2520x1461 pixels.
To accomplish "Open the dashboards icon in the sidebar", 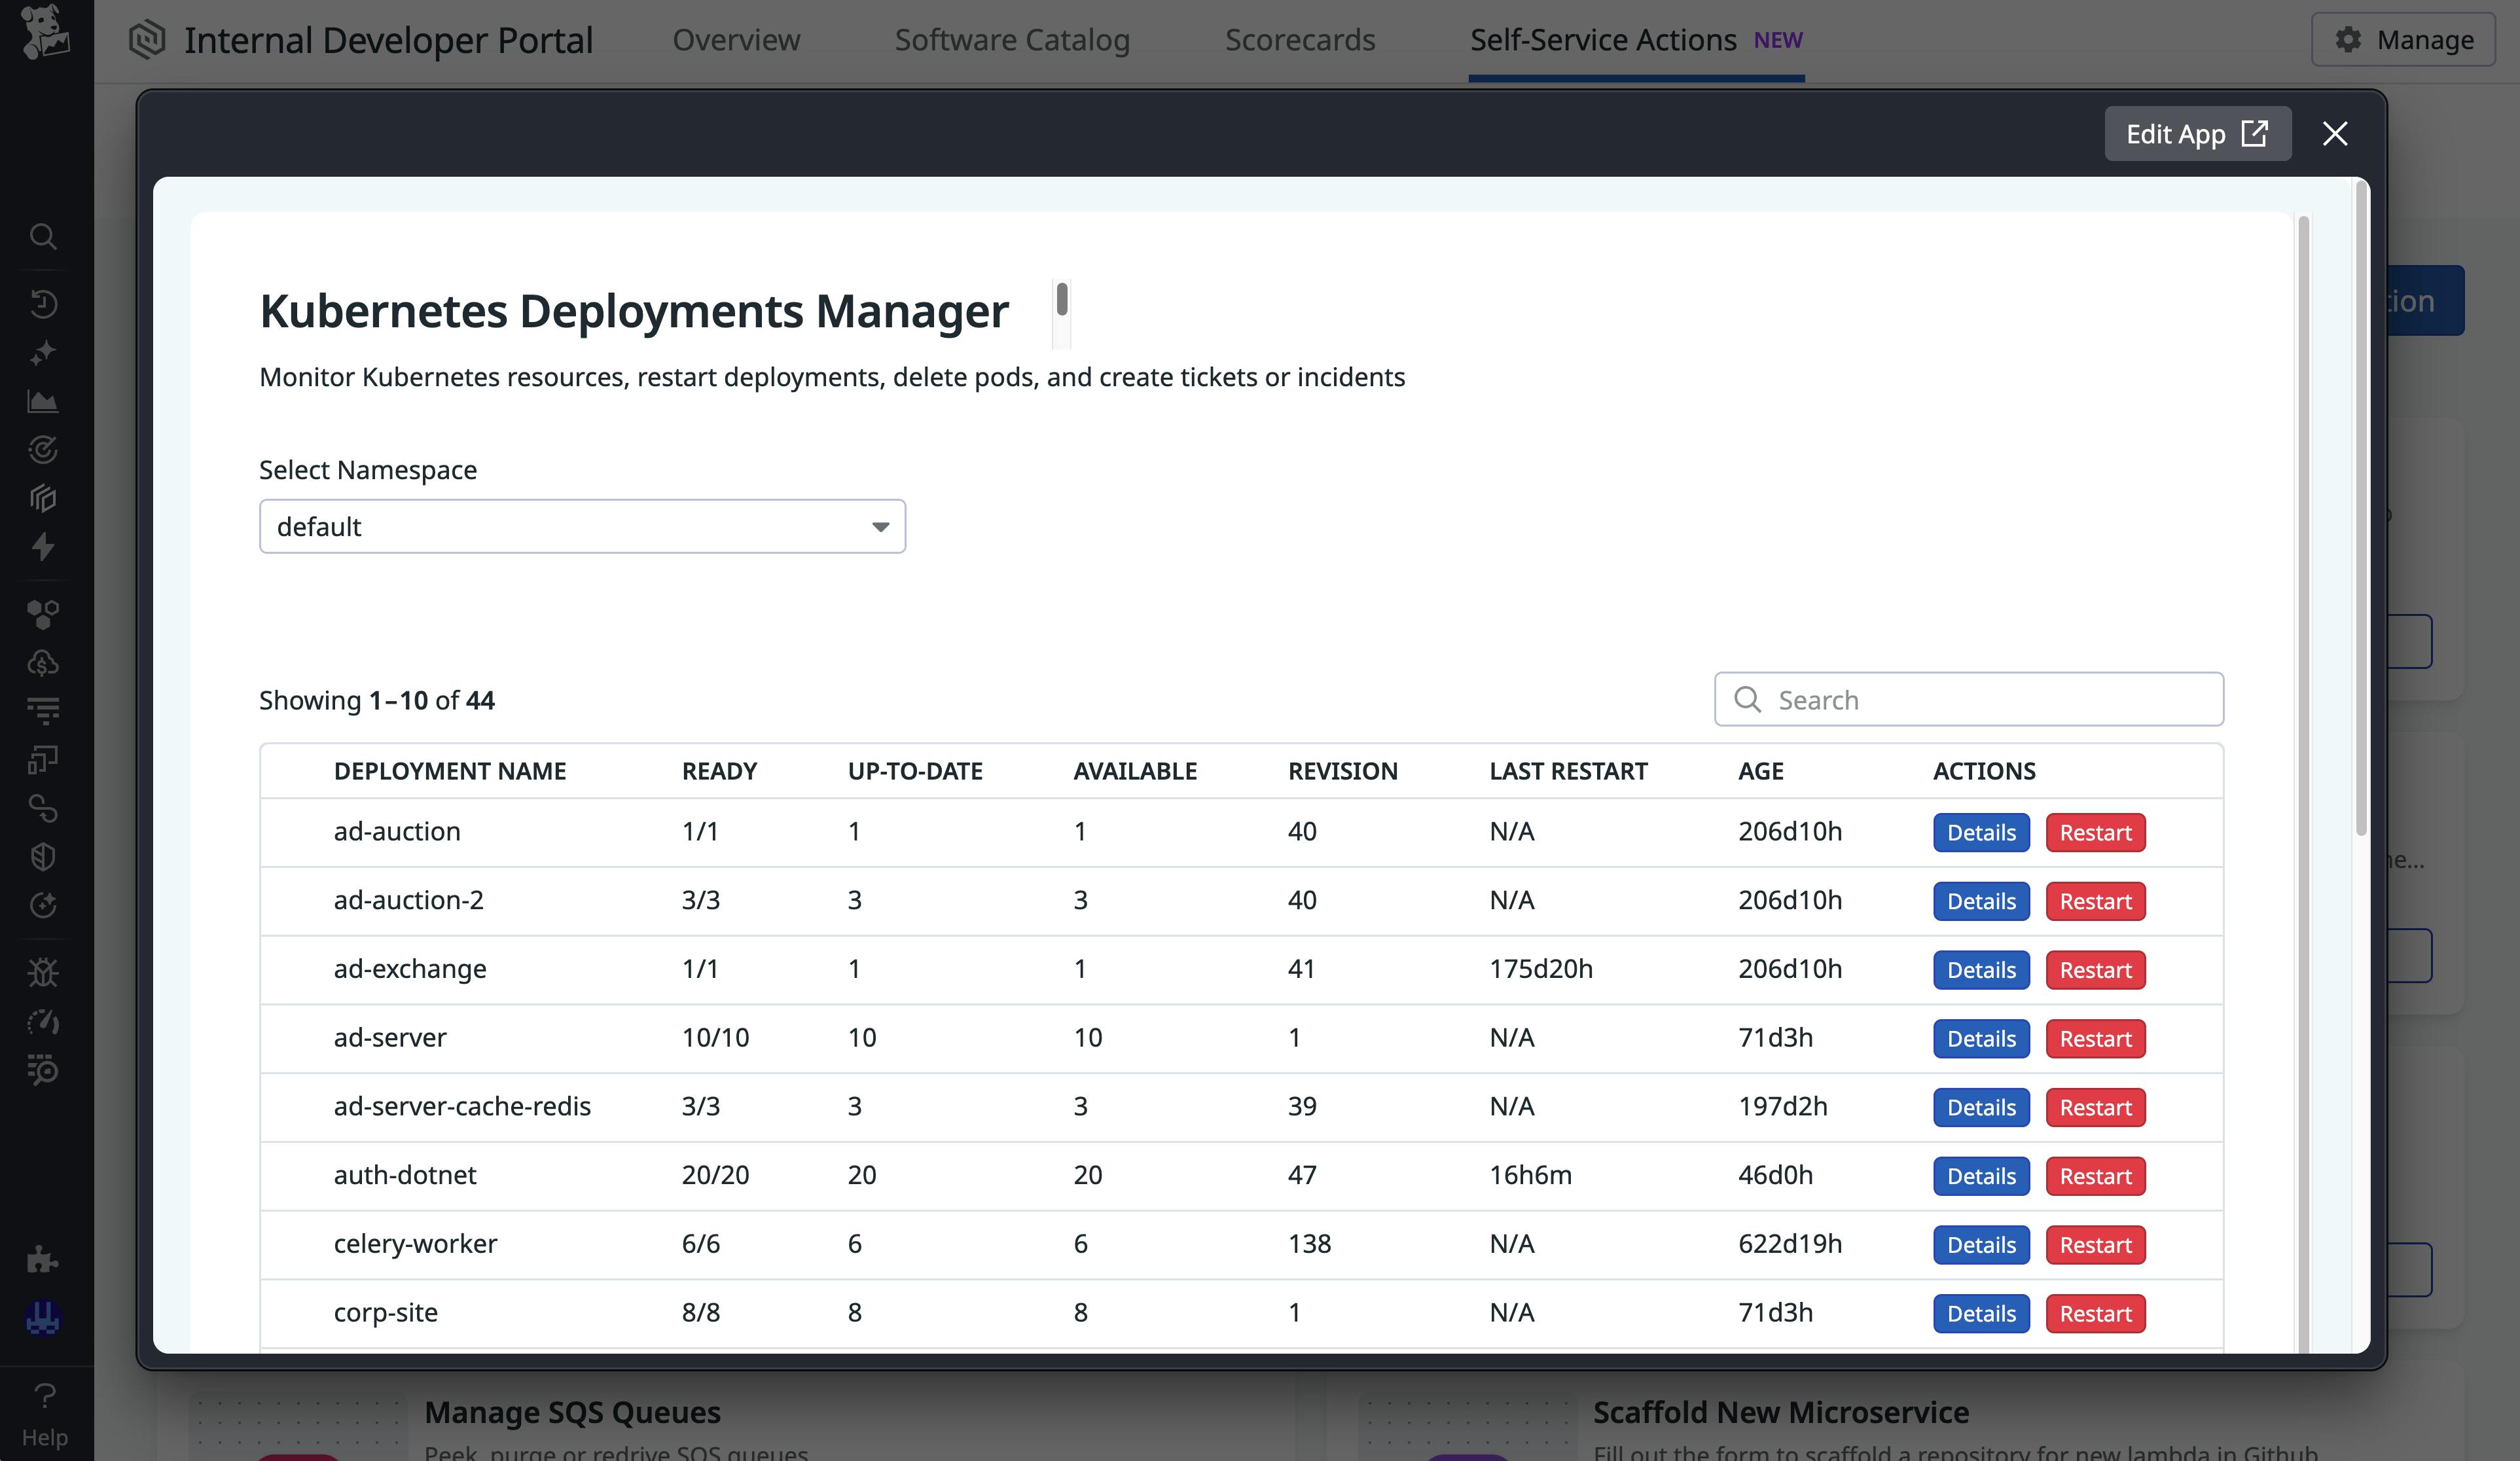I will pos(43,400).
